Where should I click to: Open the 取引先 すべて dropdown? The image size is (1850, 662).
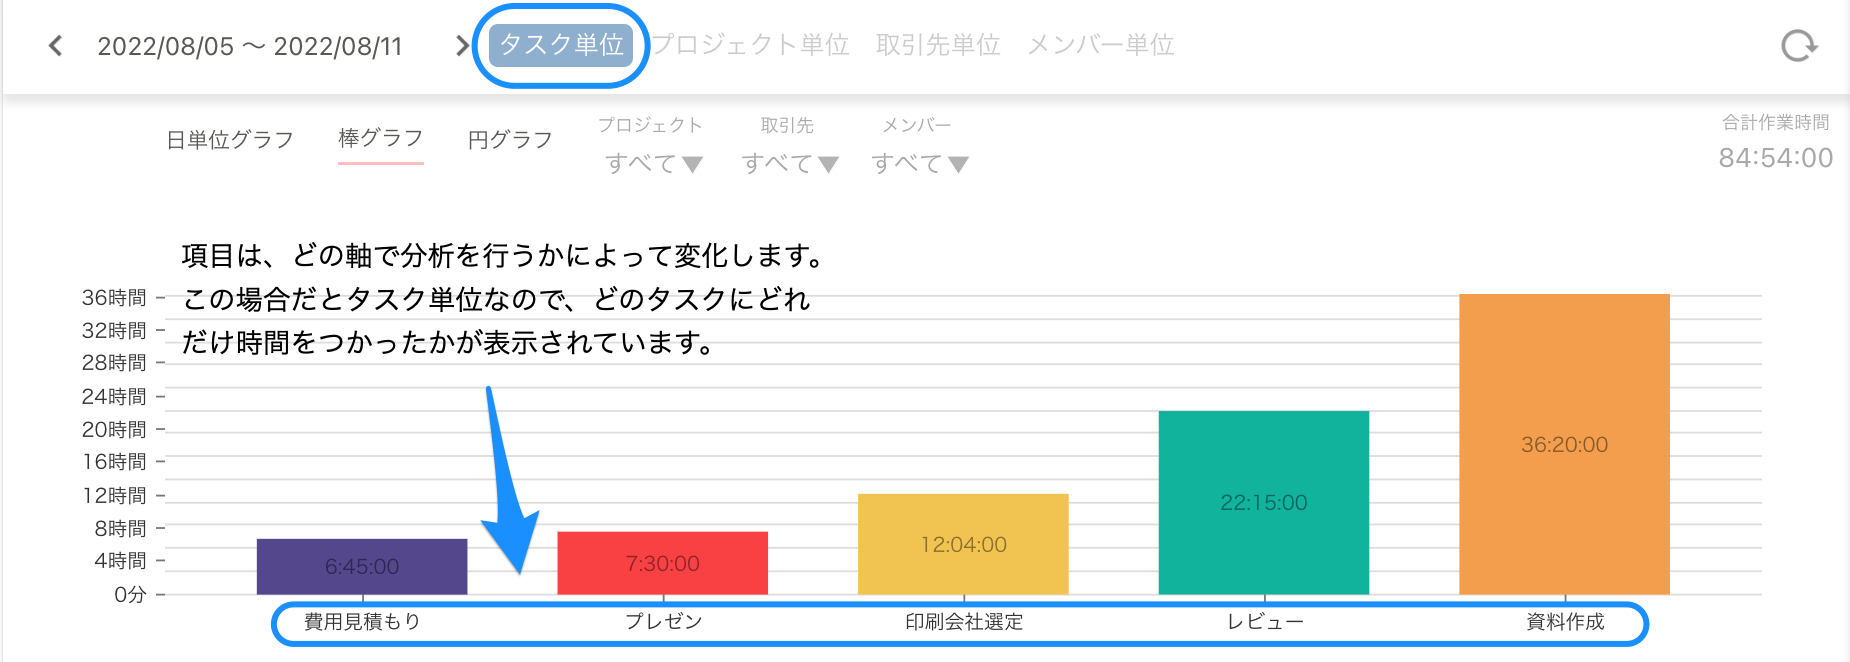point(789,162)
